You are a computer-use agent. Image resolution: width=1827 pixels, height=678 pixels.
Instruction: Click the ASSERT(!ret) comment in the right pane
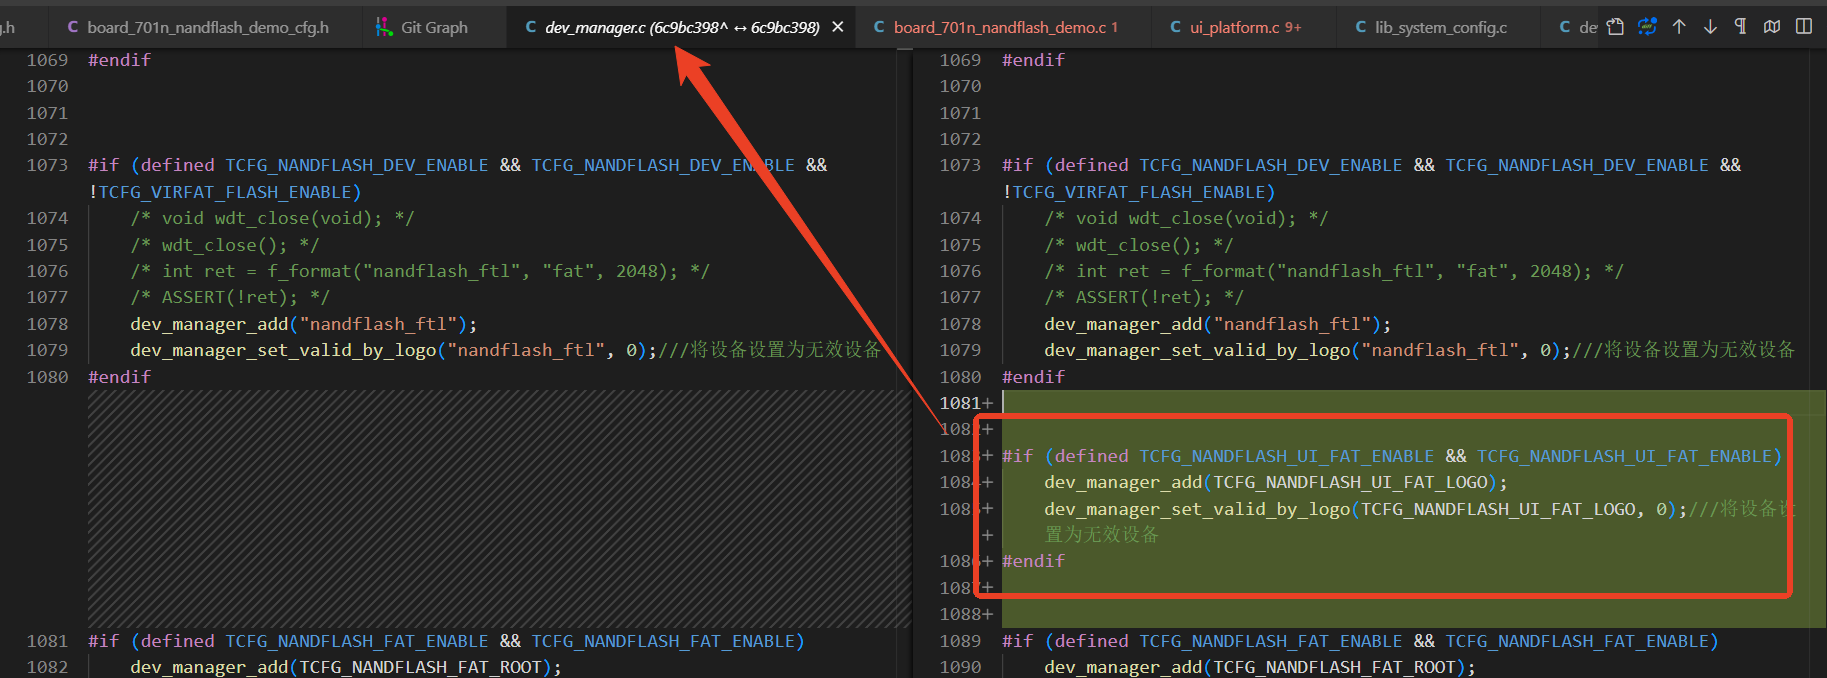pyautogui.click(x=1144, y=297)
